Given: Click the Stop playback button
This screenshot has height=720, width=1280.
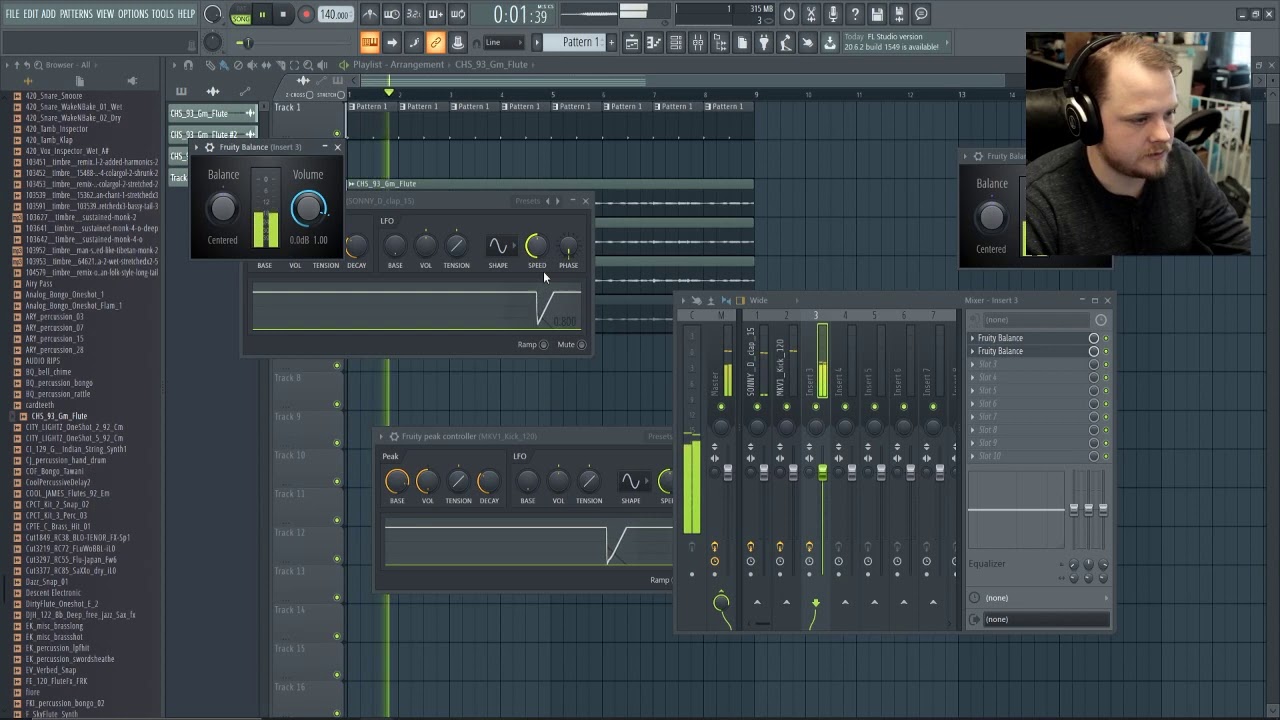Looking at the screenshot, I should tap(283, 15).
